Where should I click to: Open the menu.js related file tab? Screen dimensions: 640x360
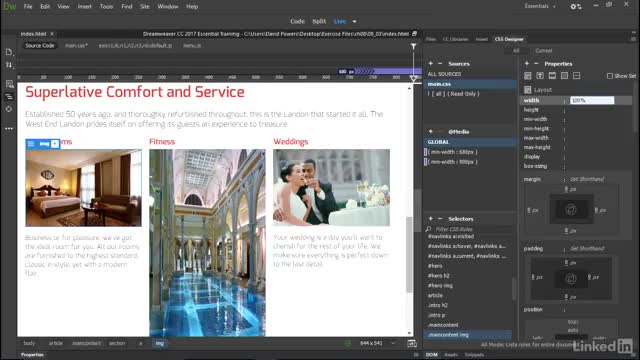pyautogui.click(x=192, y=46)
